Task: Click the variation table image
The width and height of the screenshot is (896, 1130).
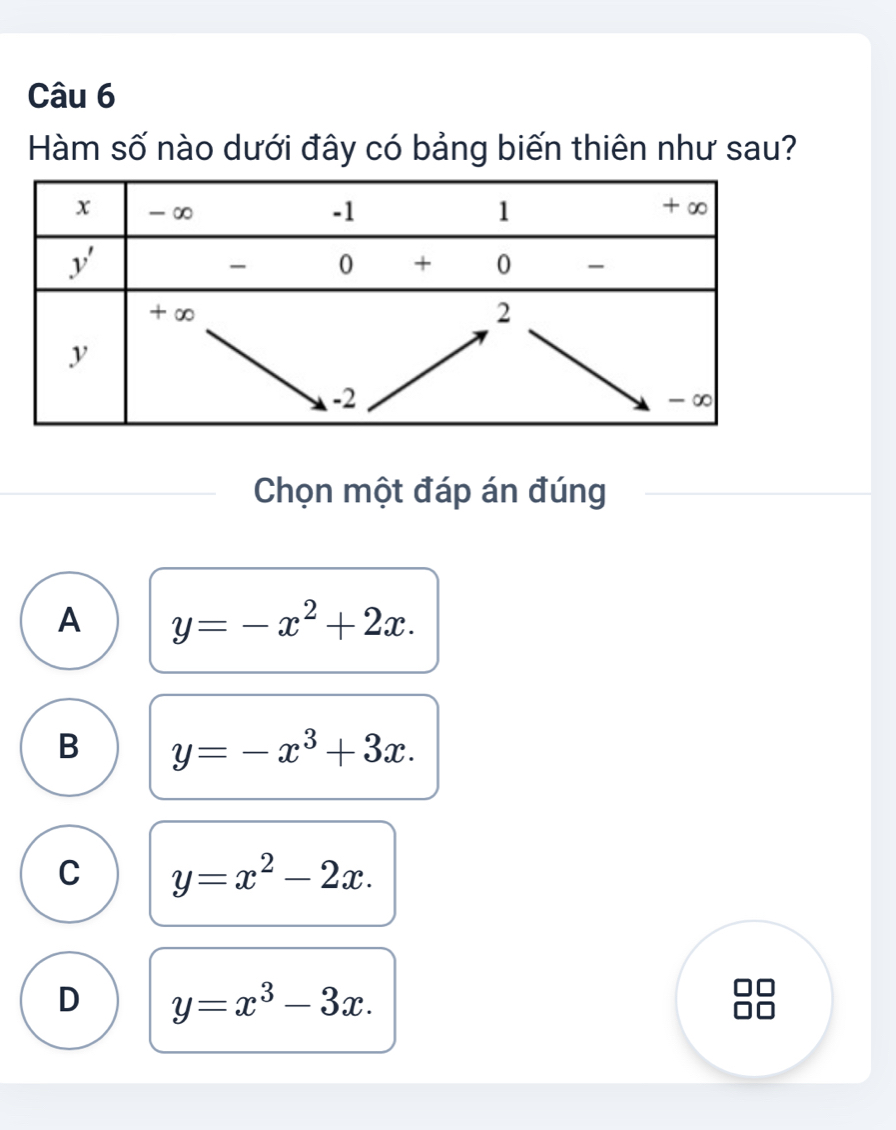Action: (x=377, y=302)
